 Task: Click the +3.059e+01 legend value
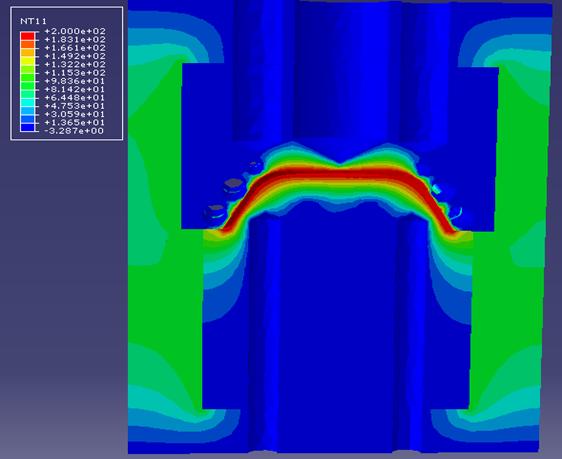(75, 114)
